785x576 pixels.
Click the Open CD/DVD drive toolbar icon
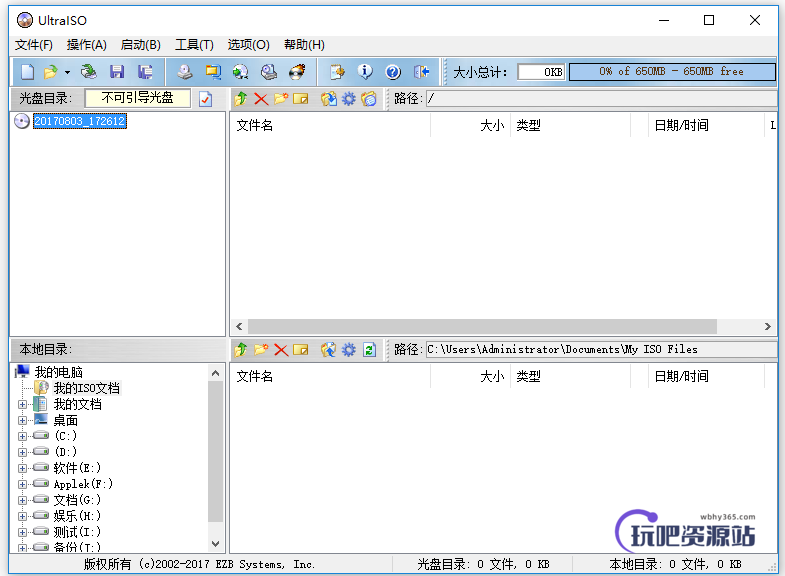pyautogui.click(x=89, y=72)
